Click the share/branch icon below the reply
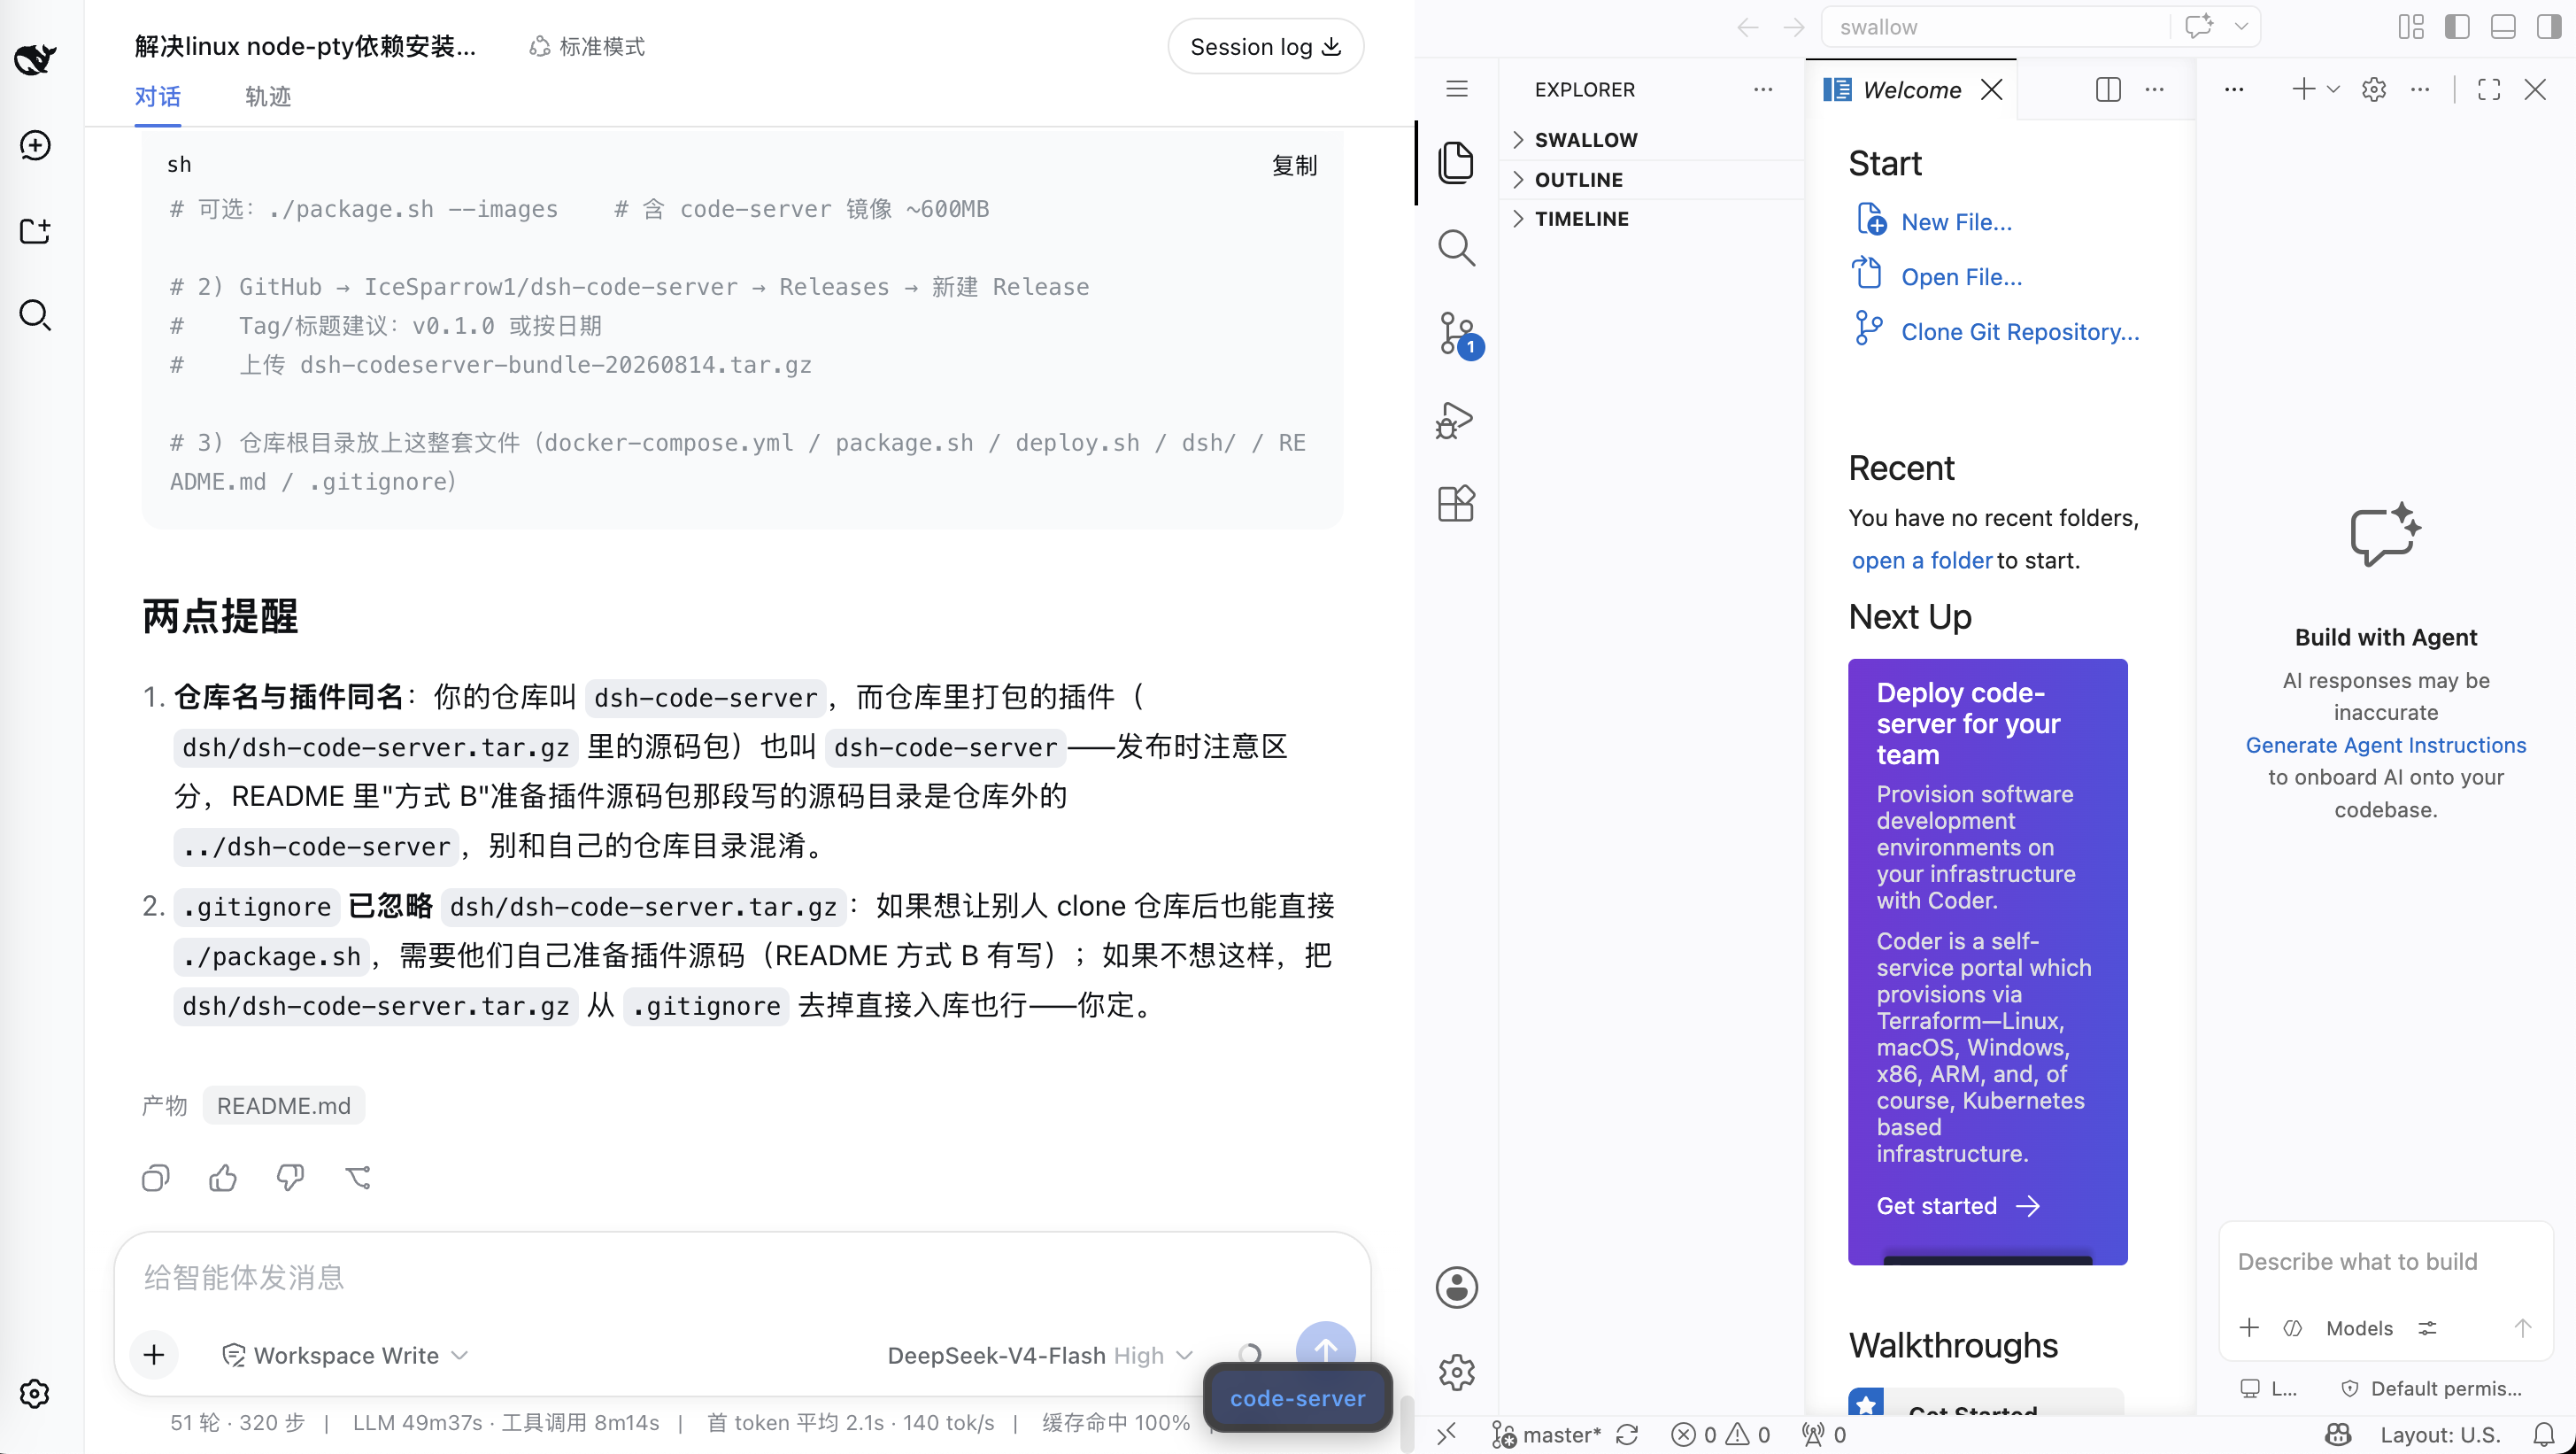 358,1178
